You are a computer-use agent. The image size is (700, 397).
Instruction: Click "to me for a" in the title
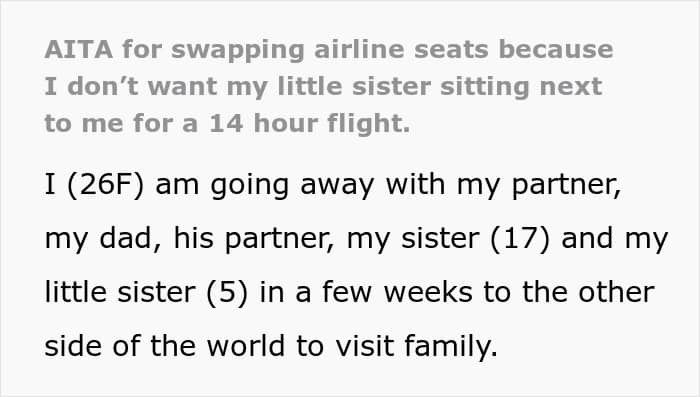point(121,124)
